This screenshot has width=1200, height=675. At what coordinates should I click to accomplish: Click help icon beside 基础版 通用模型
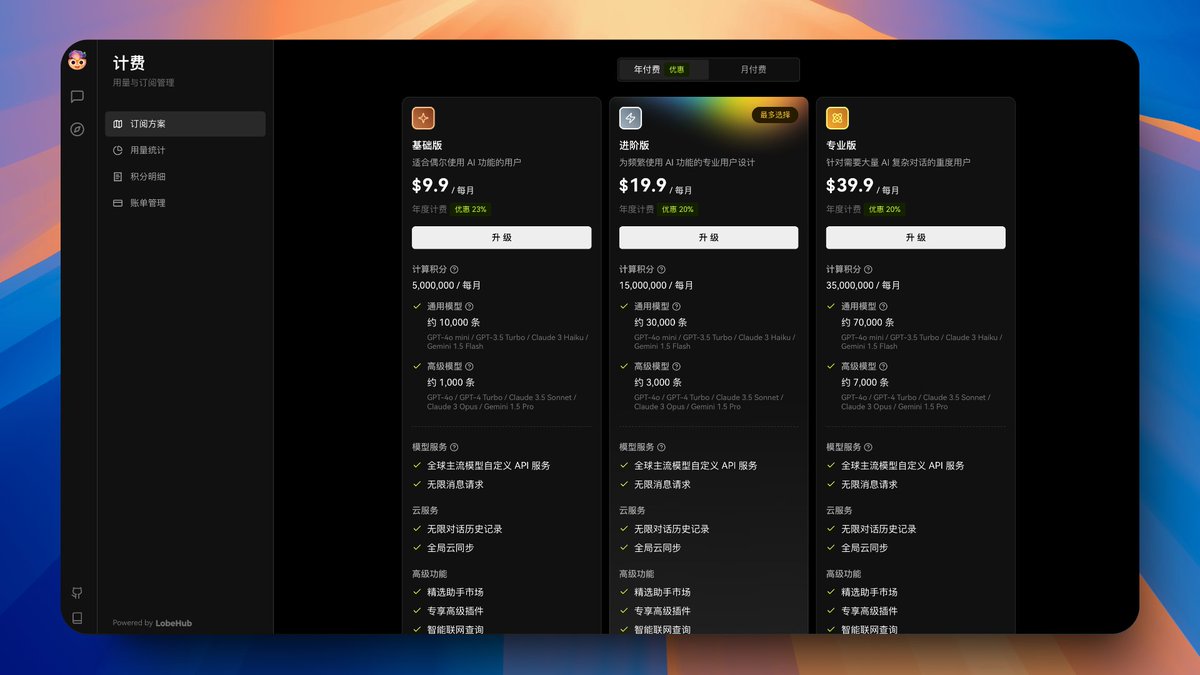click(469, 306)
